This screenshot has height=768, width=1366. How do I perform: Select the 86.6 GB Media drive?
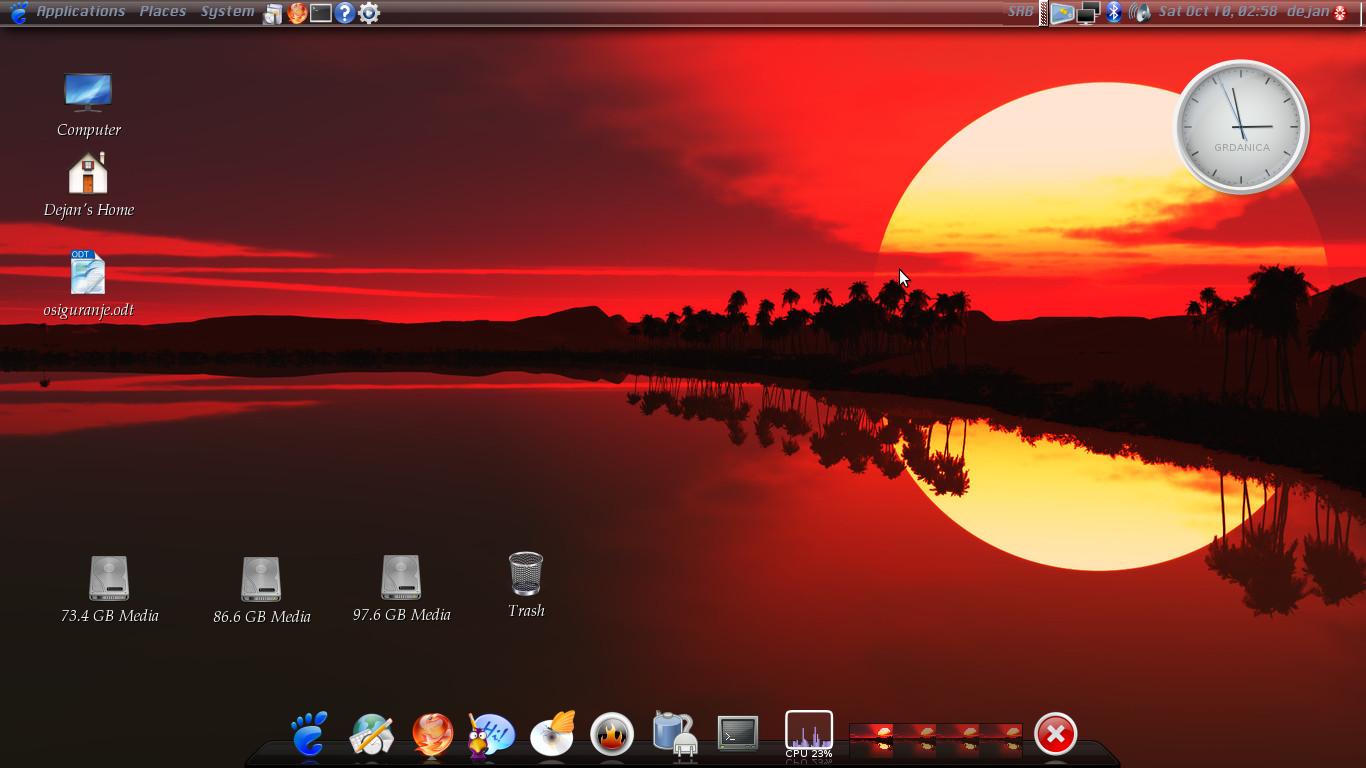[x=261, y=580]
